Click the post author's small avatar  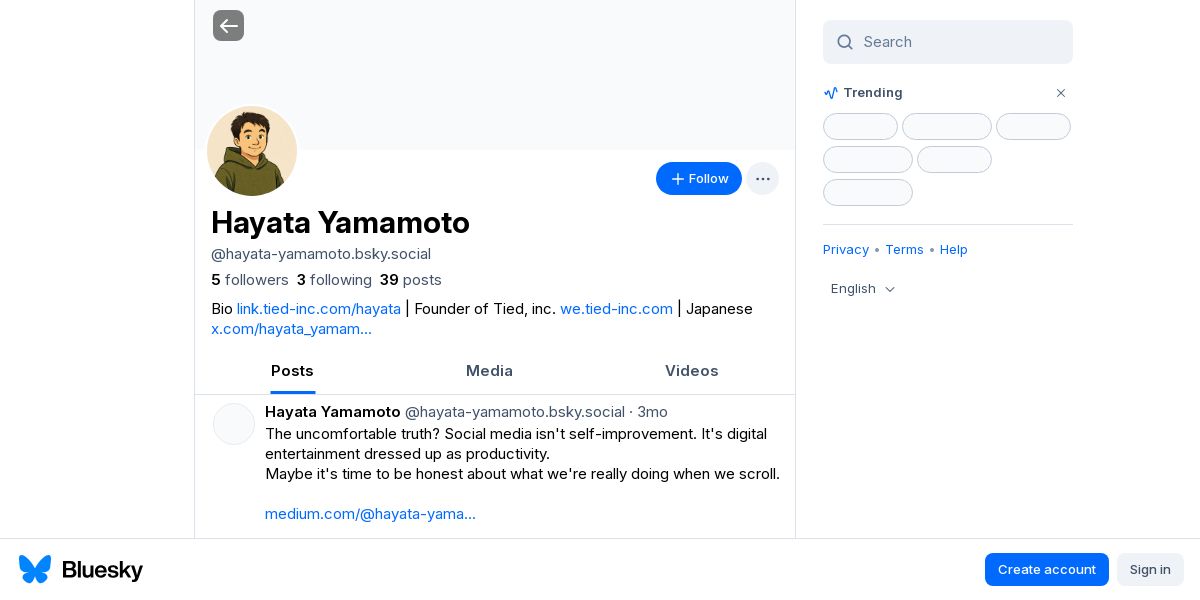234,424
